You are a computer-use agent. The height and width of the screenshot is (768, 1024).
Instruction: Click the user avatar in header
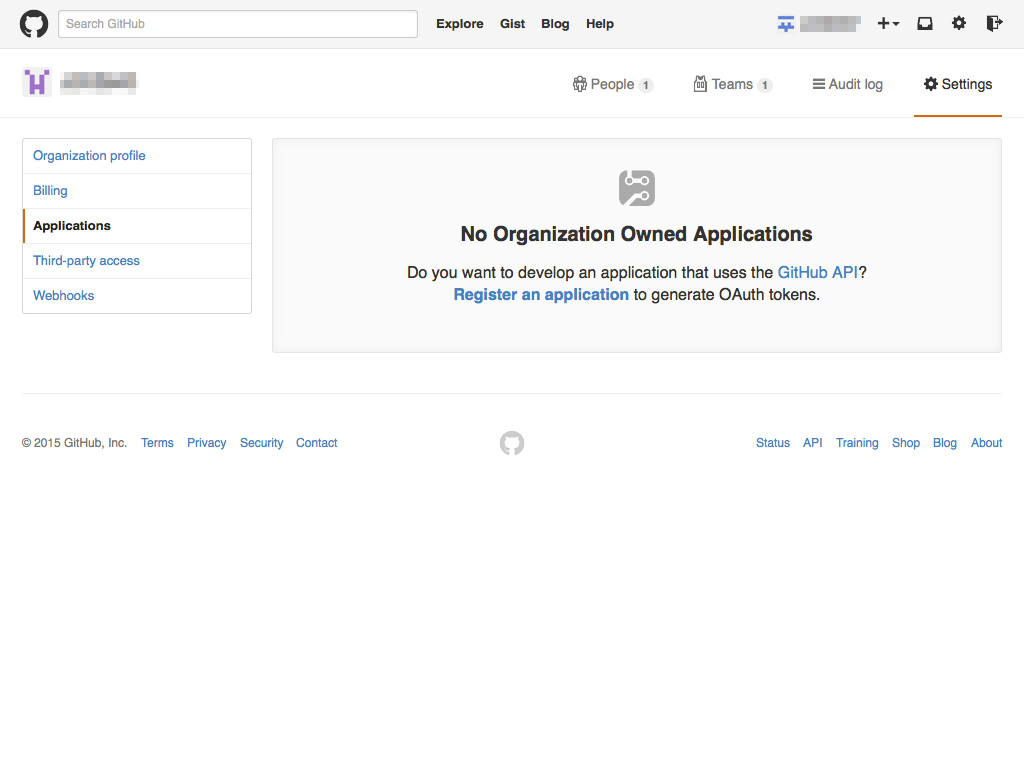[786, 24]
